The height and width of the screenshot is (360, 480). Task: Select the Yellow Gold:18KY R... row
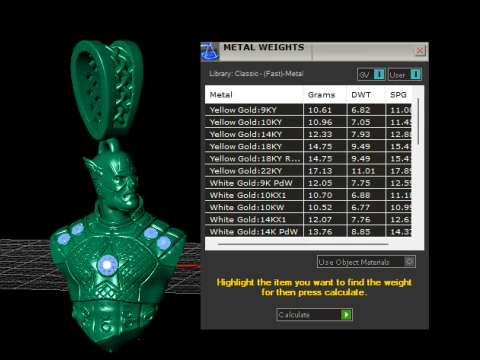click(308, 159)
